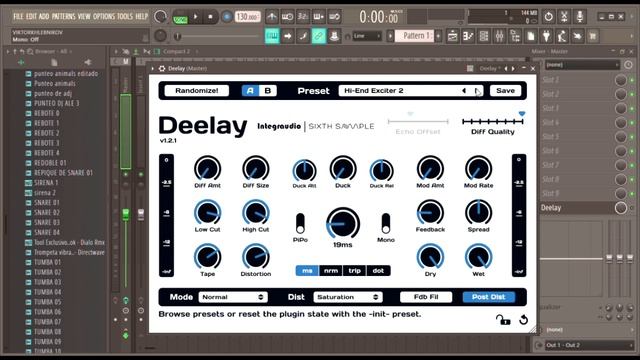Stop playback in the transport bar
The width and height of the screenshot is (640, 360).
coord(210,17)
